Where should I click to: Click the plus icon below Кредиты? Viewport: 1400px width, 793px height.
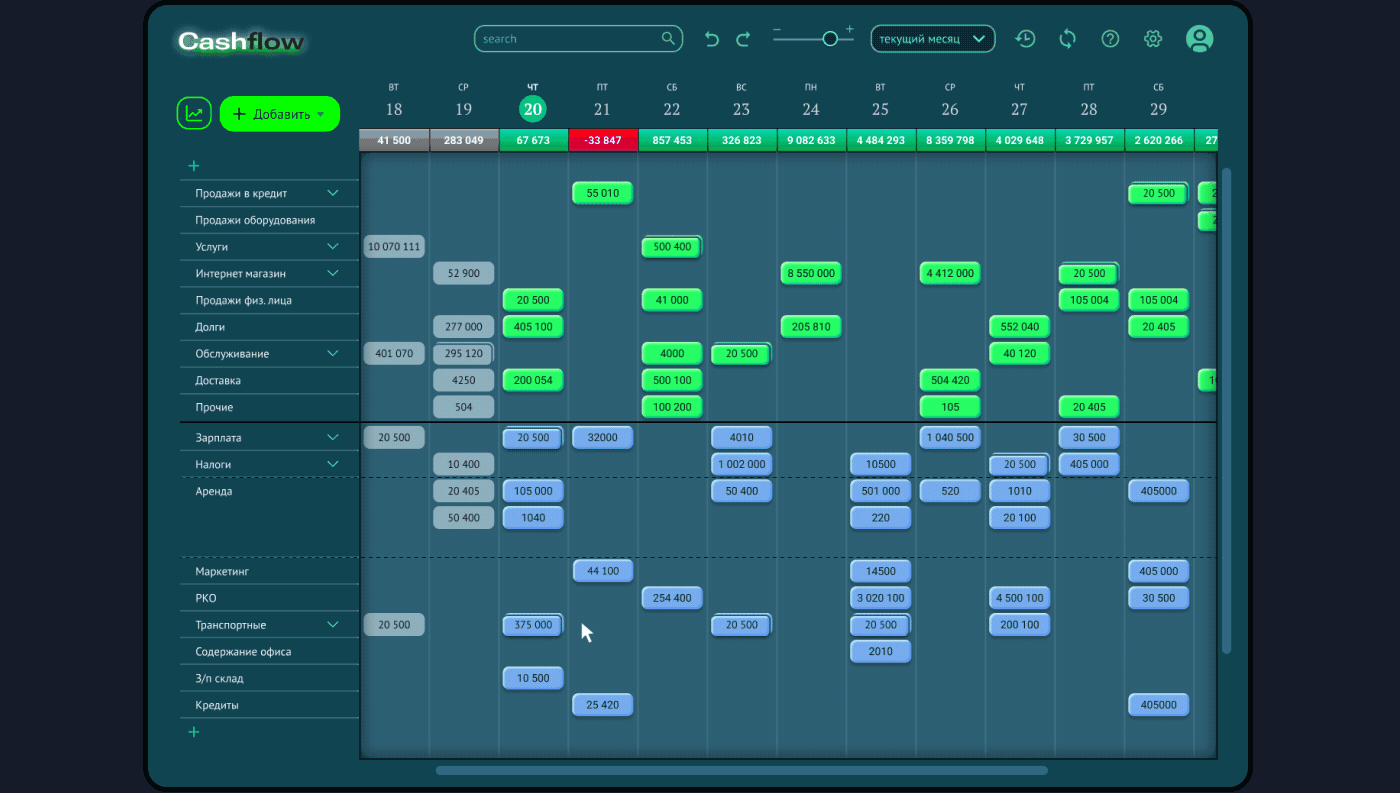[x=194, y=732]
